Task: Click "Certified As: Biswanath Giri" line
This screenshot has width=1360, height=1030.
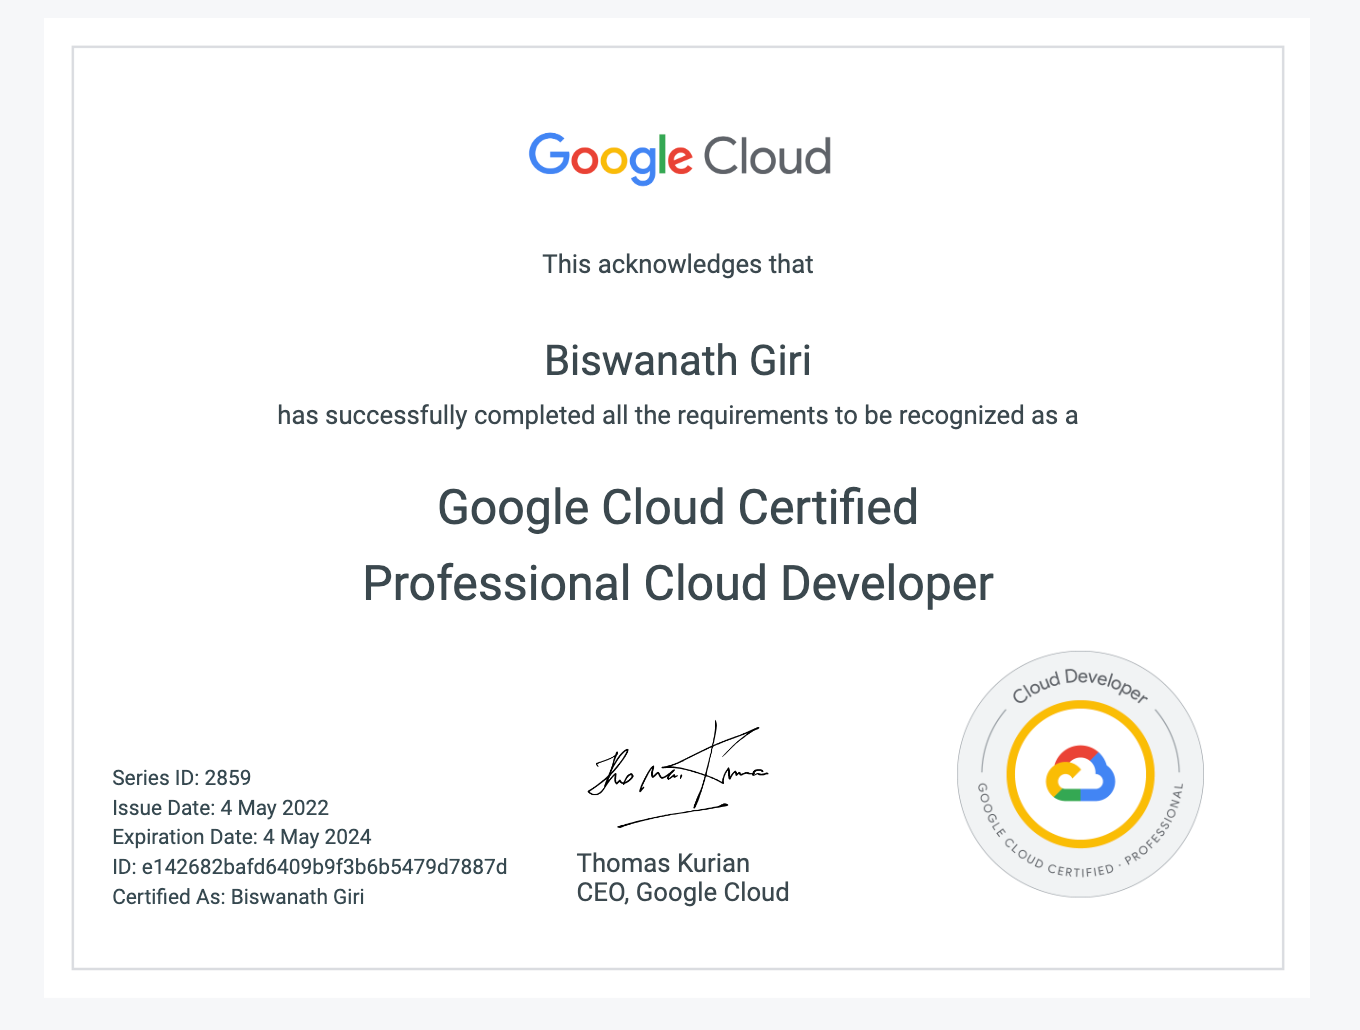Action: (238, 897)
